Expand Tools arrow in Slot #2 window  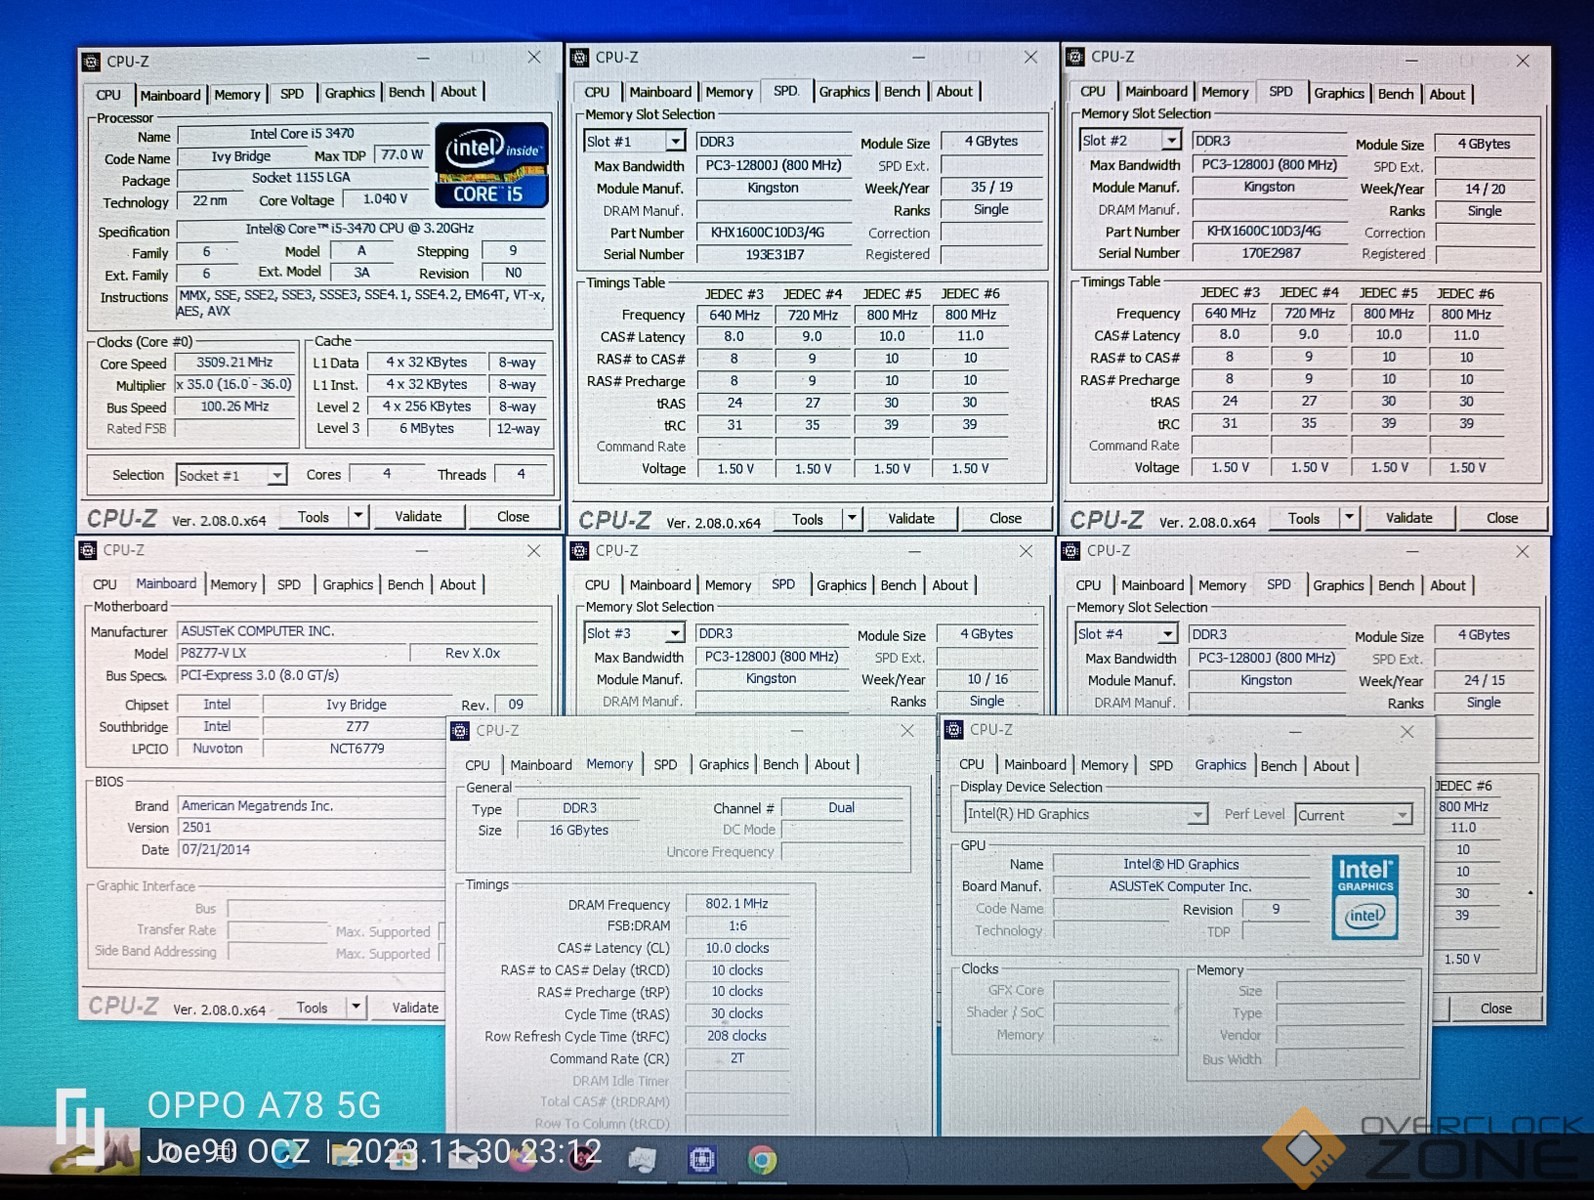tap(1349, 517)
